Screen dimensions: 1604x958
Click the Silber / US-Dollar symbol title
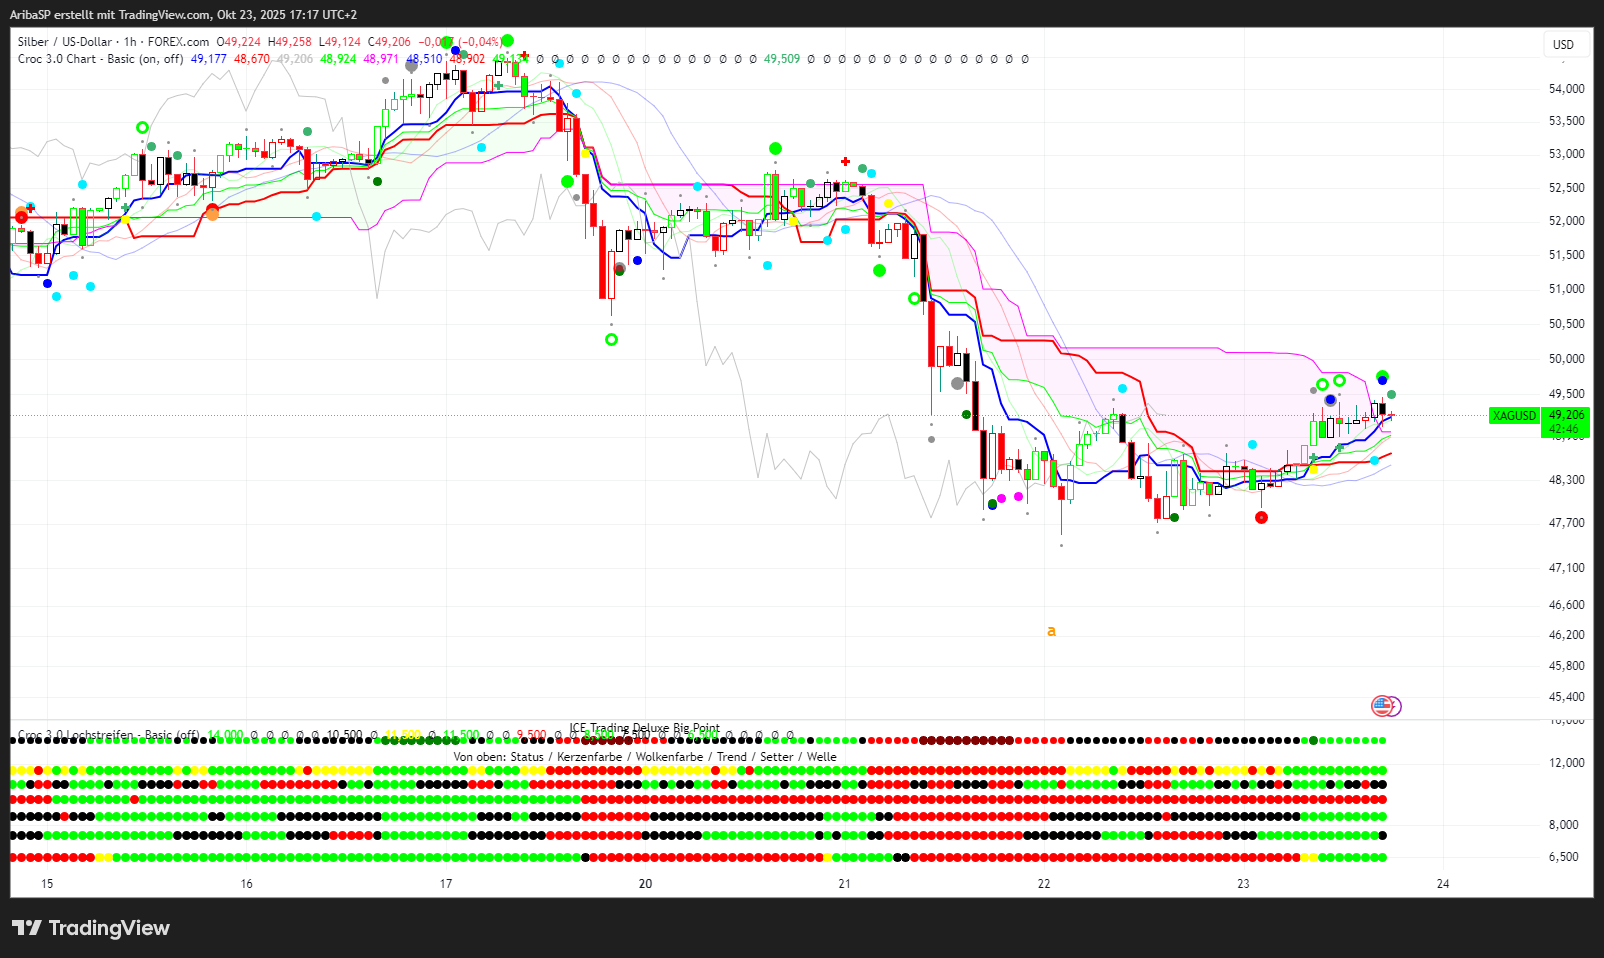click(65, 42)
